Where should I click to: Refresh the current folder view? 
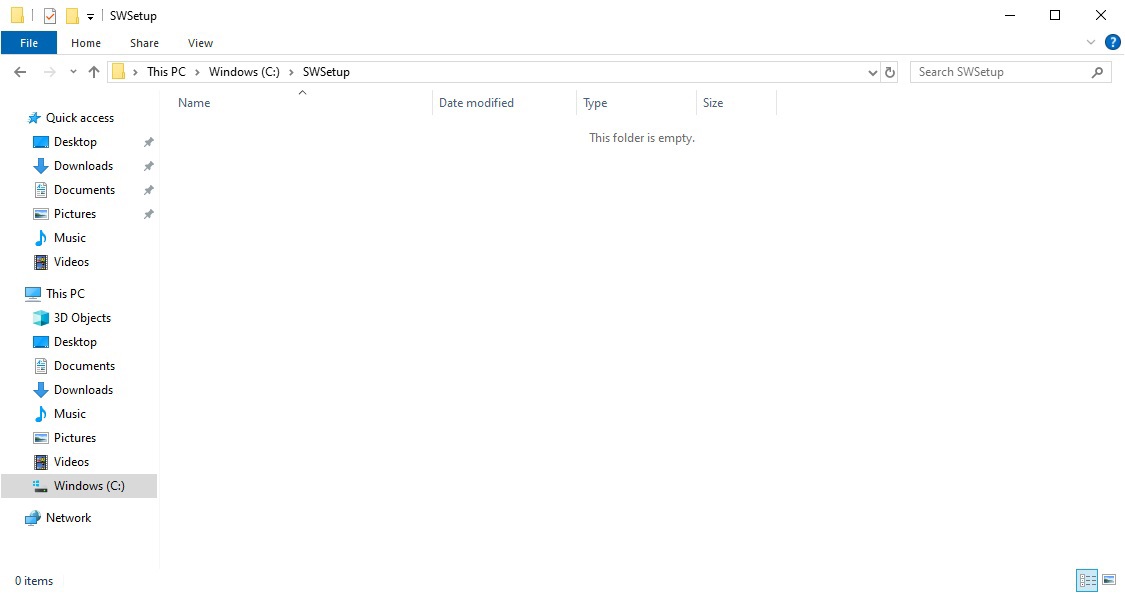pyautogui.click(x=890, y=71)
